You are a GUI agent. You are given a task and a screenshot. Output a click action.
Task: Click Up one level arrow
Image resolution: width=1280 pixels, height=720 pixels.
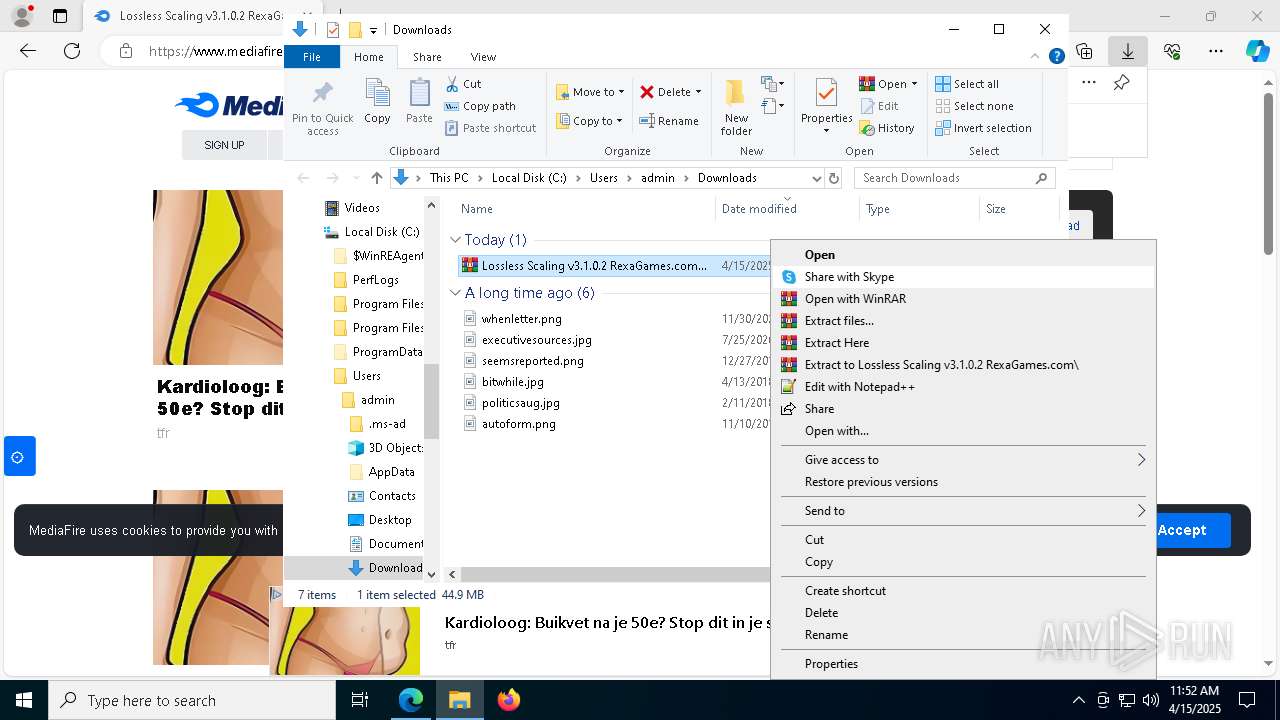(x=376, y=178)
